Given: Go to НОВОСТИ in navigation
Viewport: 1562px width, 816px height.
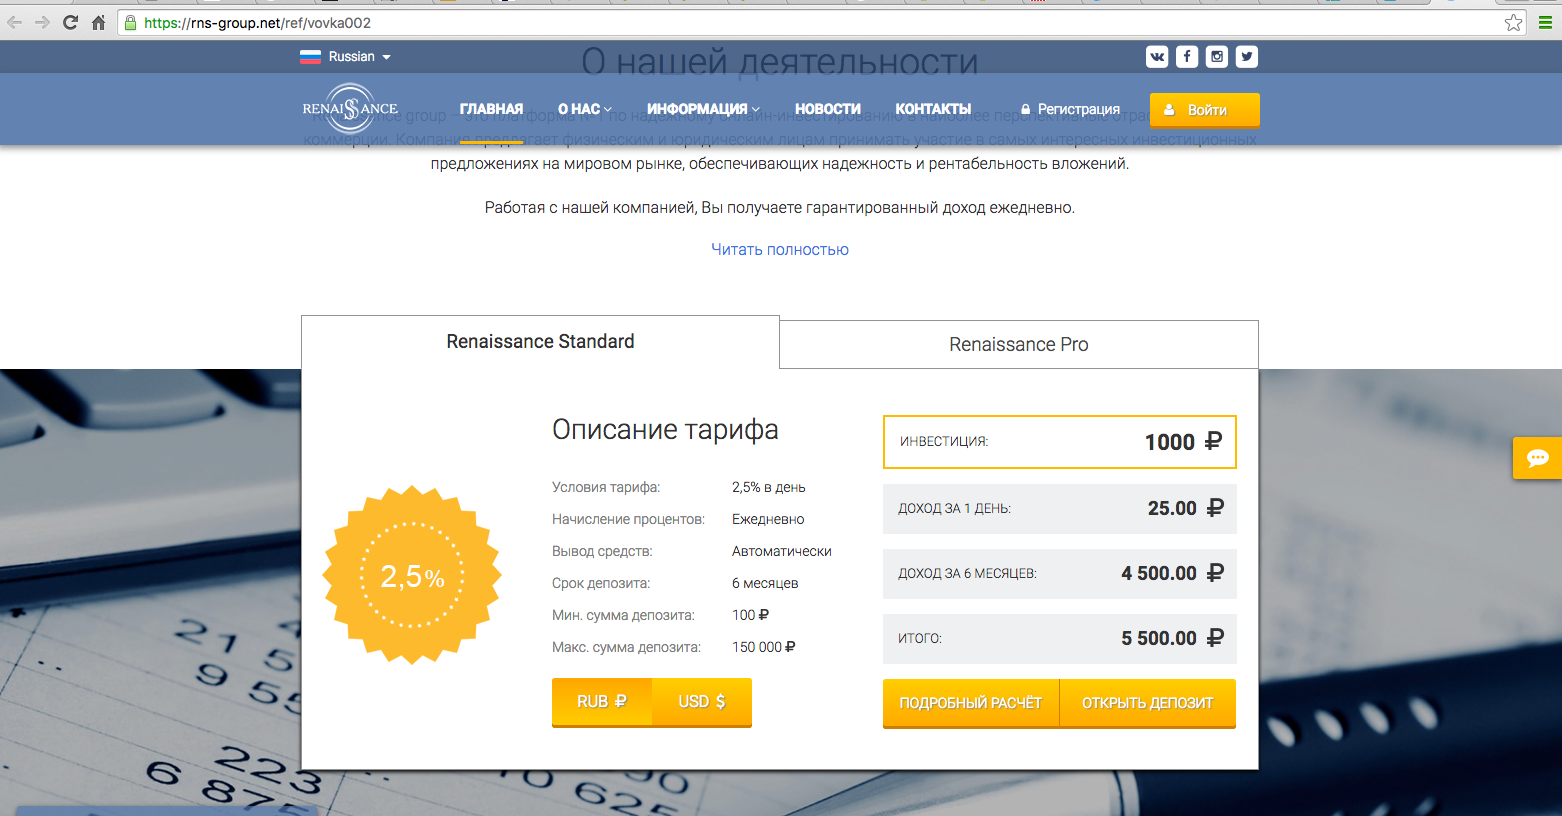Looking at the screenshot, I should [827, 109].
